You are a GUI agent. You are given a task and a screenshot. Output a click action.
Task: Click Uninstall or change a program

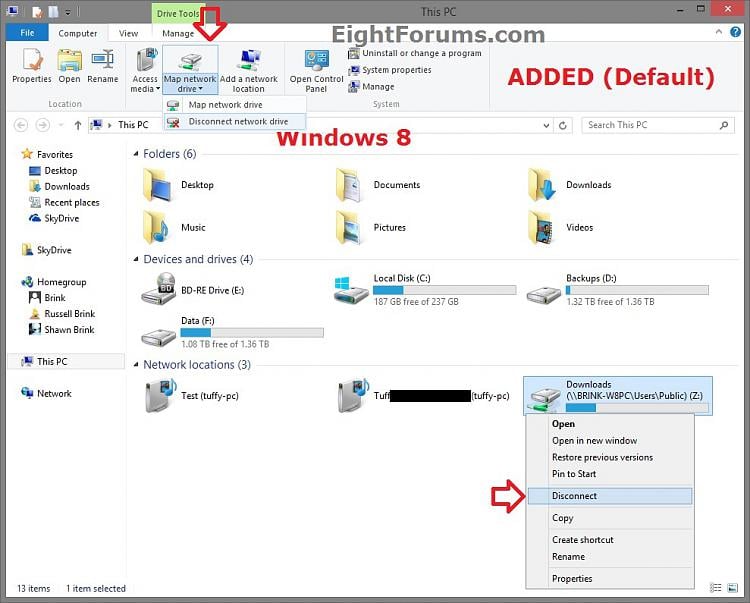(x=415, y=53)
